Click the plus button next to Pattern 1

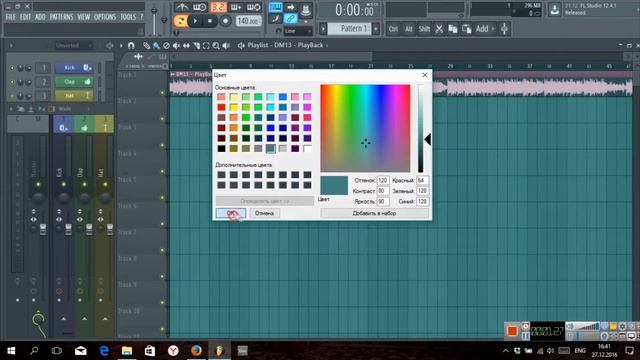pos(376,29)
